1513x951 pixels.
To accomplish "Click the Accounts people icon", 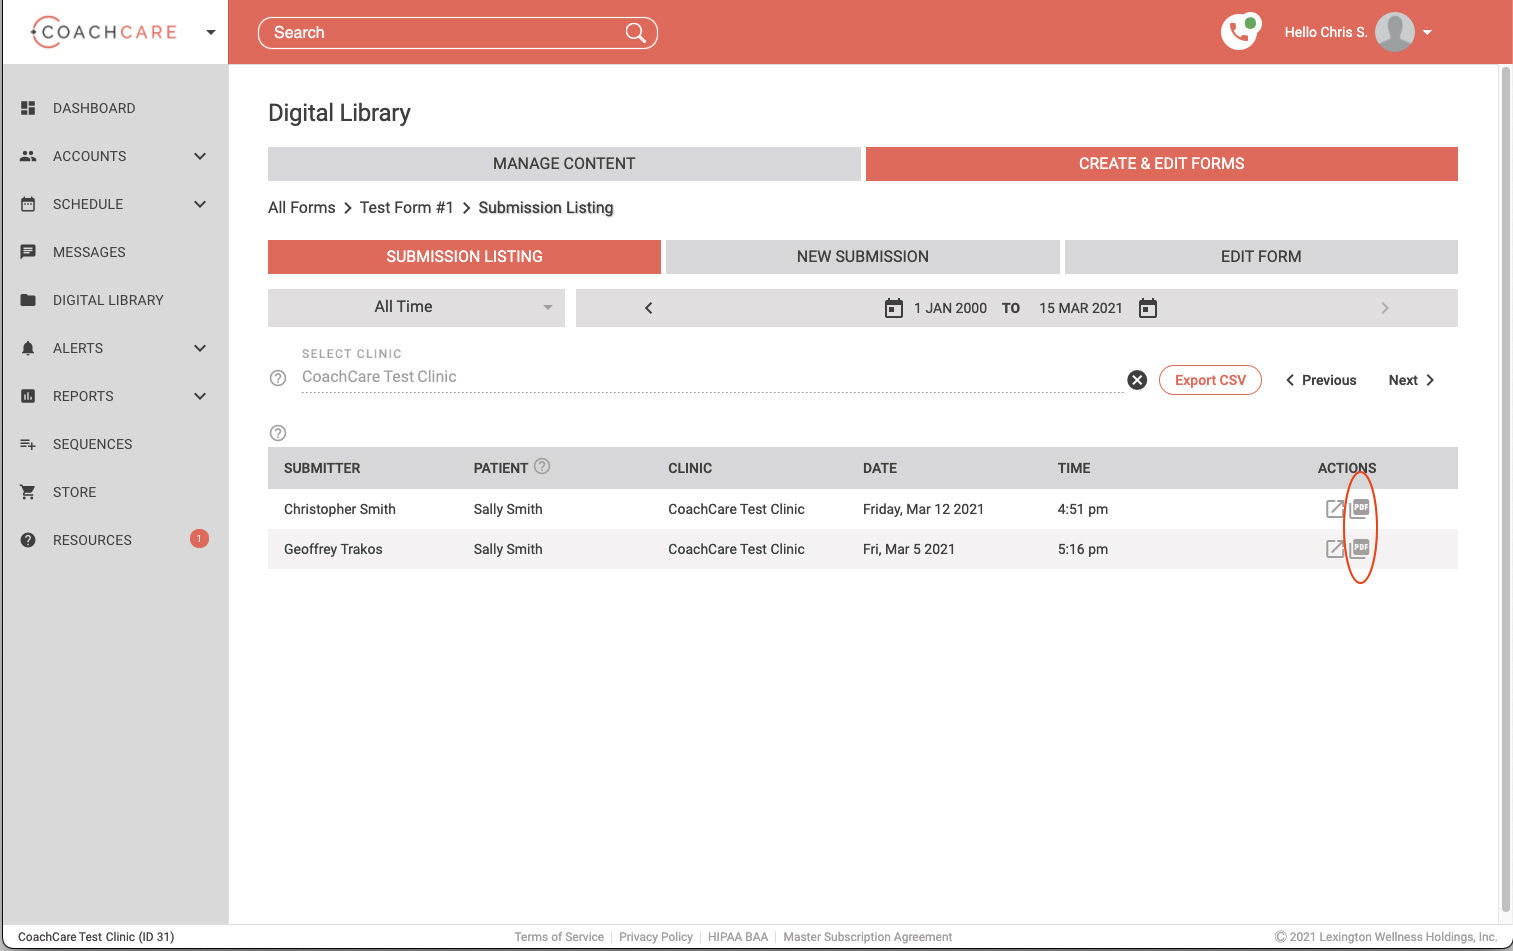I will tap(28, 156).
